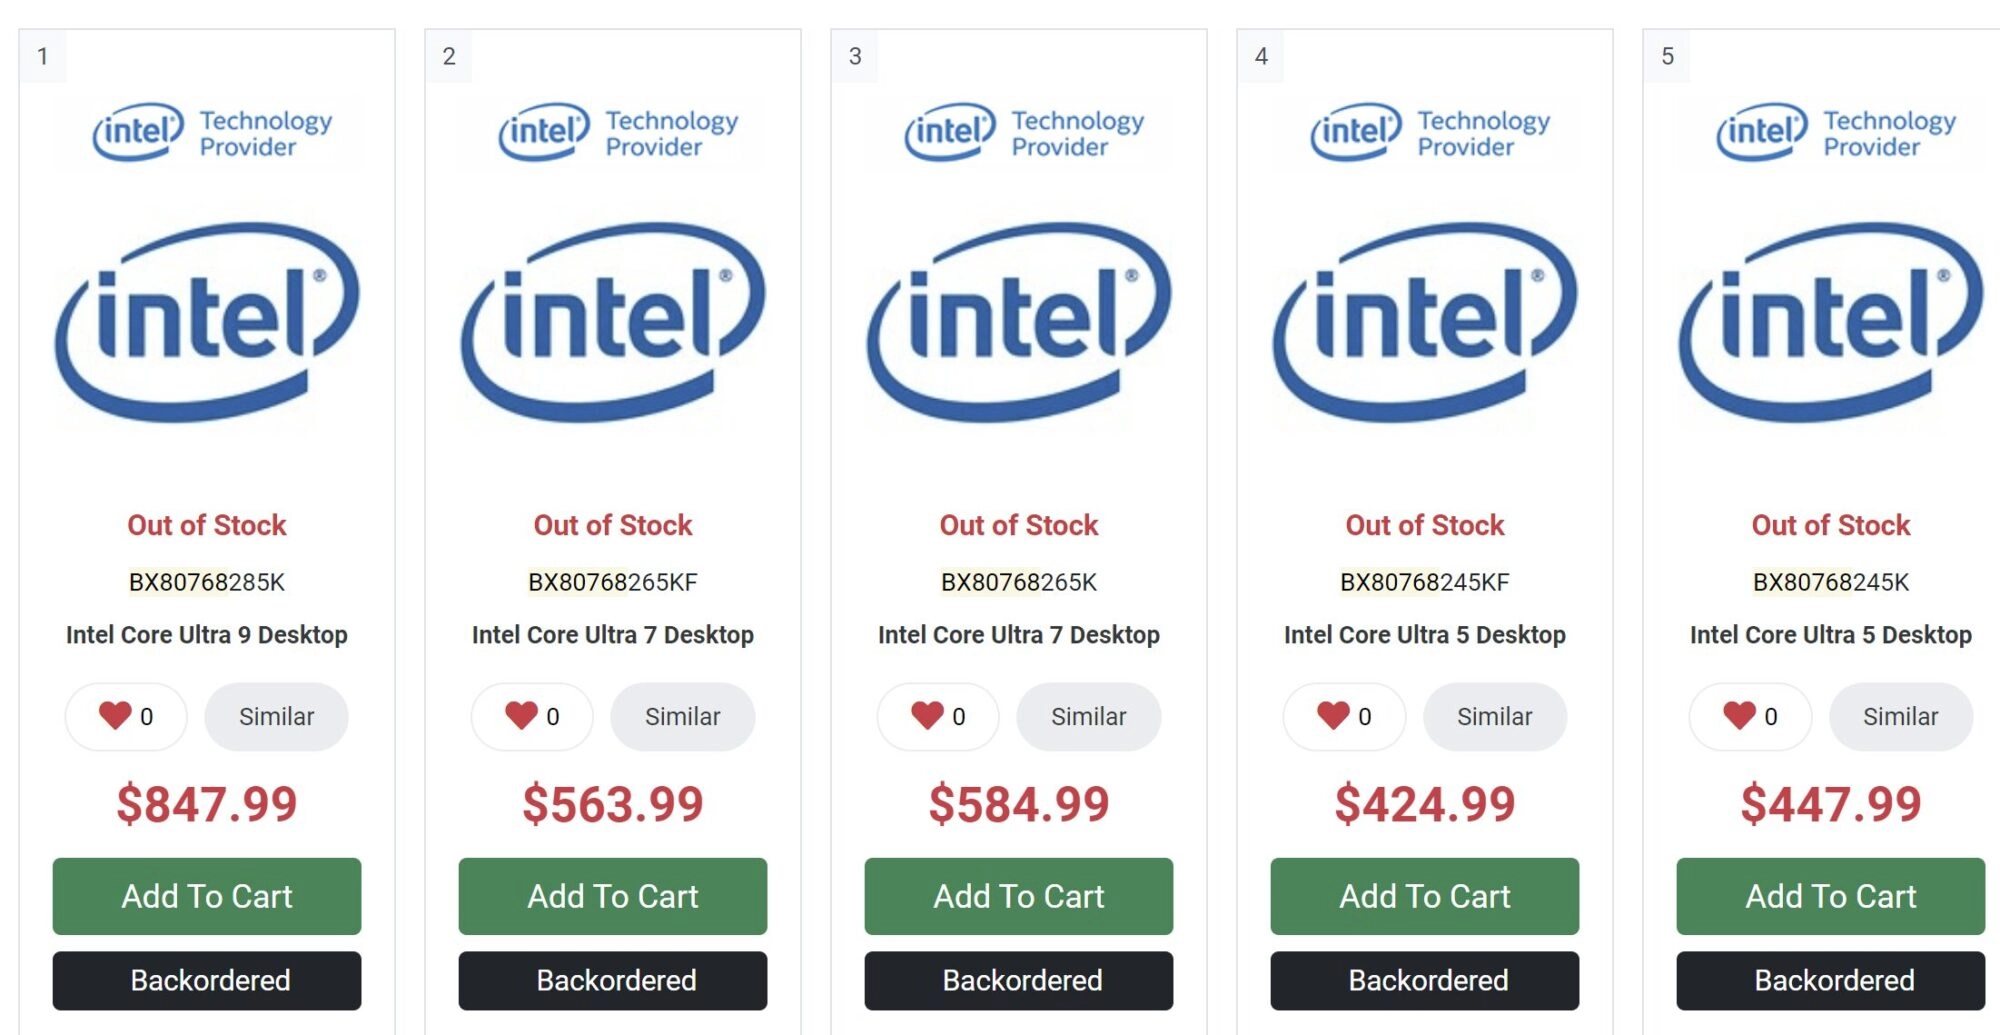
Task: Open the product SKU link BX80768265KF
Action: coord(613,582)
